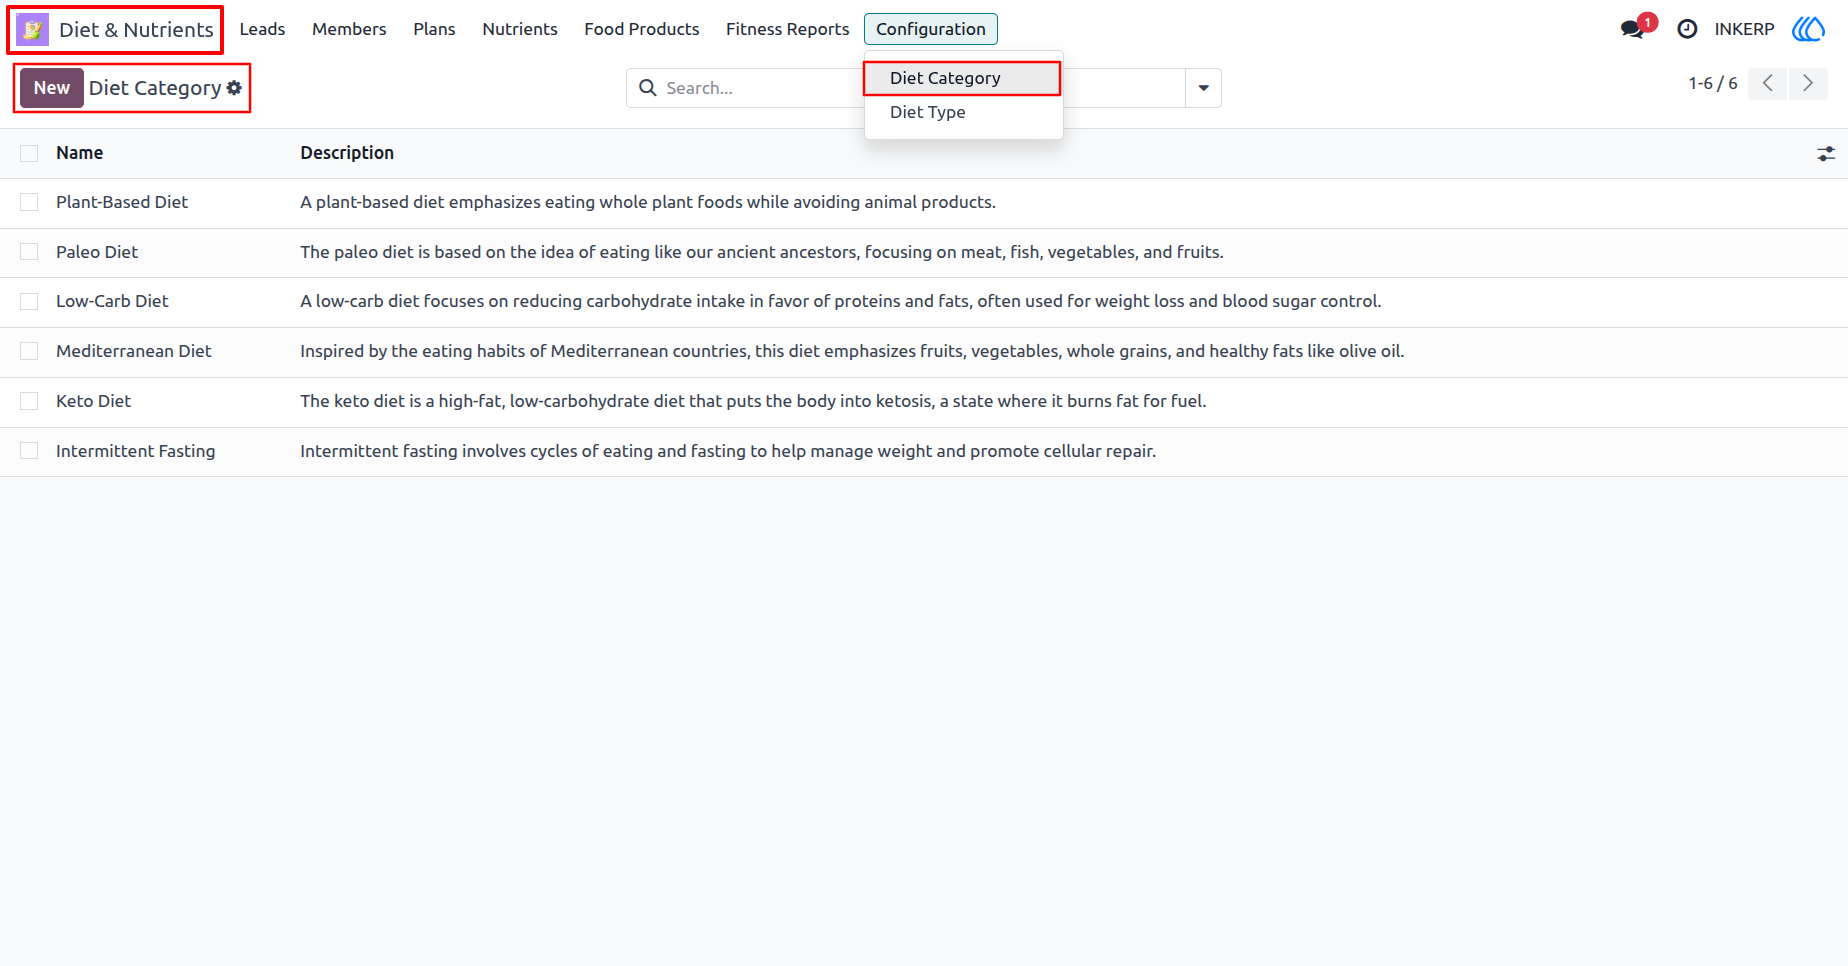Image resolution: width=1848 pixels, height=966 pixels.
Task: Open the Keto Diet record
Action: [x=94, y=401]
